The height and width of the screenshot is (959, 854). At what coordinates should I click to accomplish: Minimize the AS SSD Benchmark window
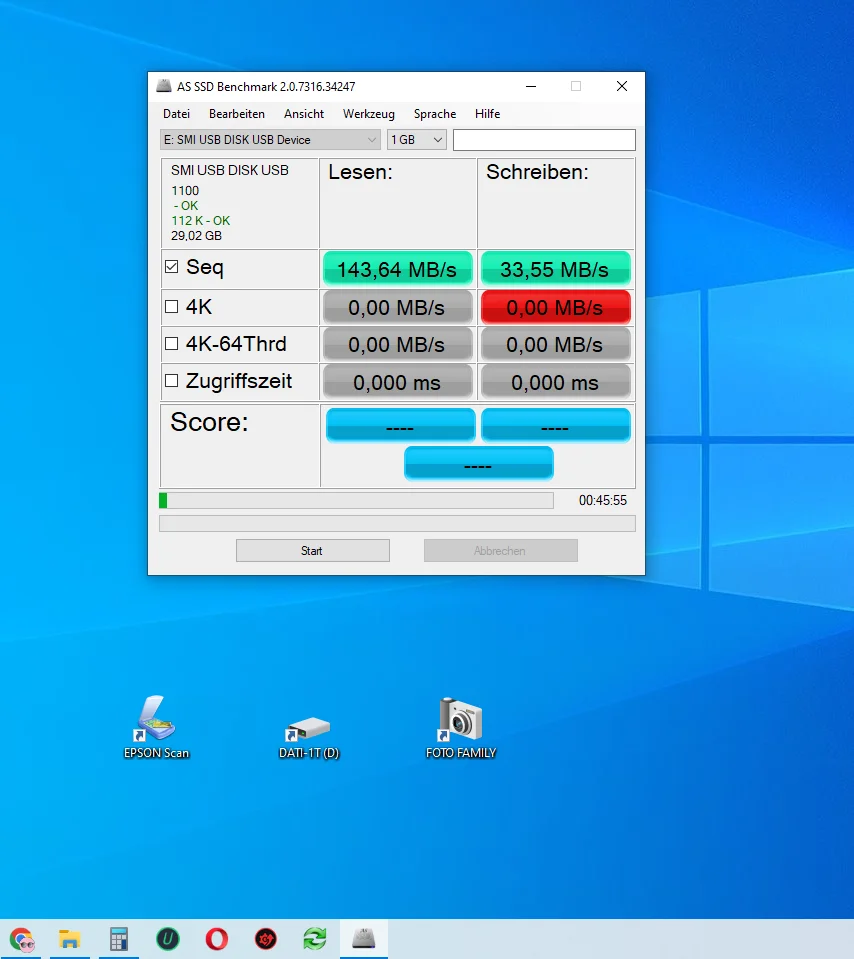531,86
